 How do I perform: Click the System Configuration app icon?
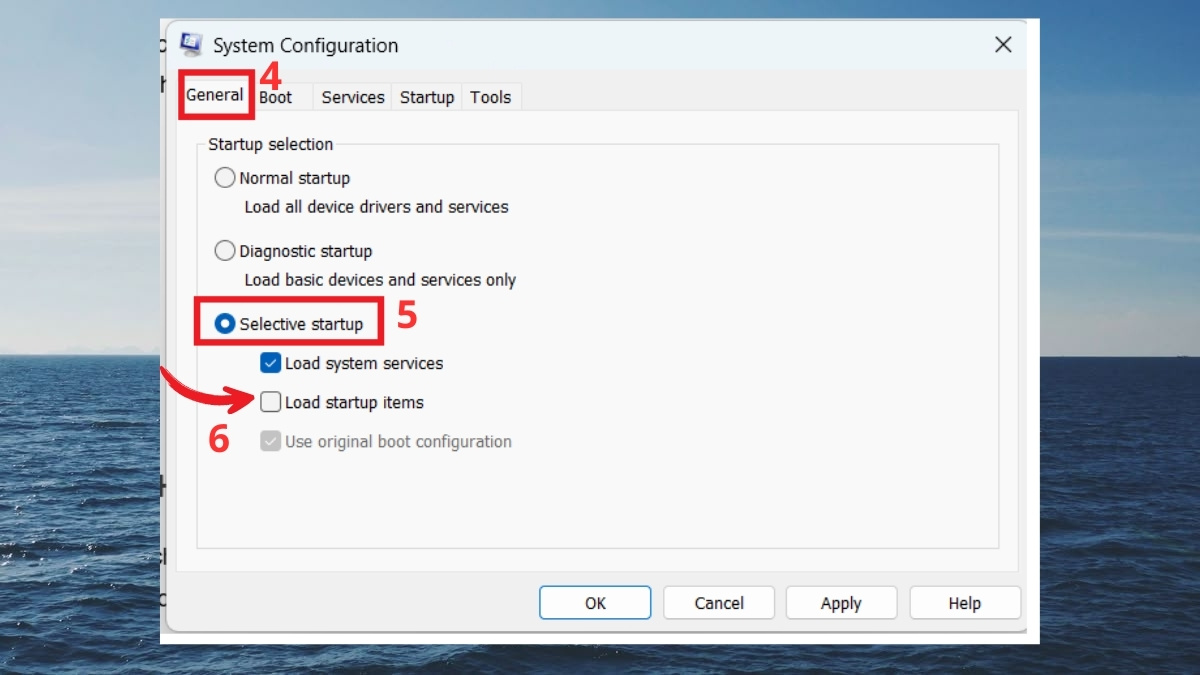pos(191,45)
